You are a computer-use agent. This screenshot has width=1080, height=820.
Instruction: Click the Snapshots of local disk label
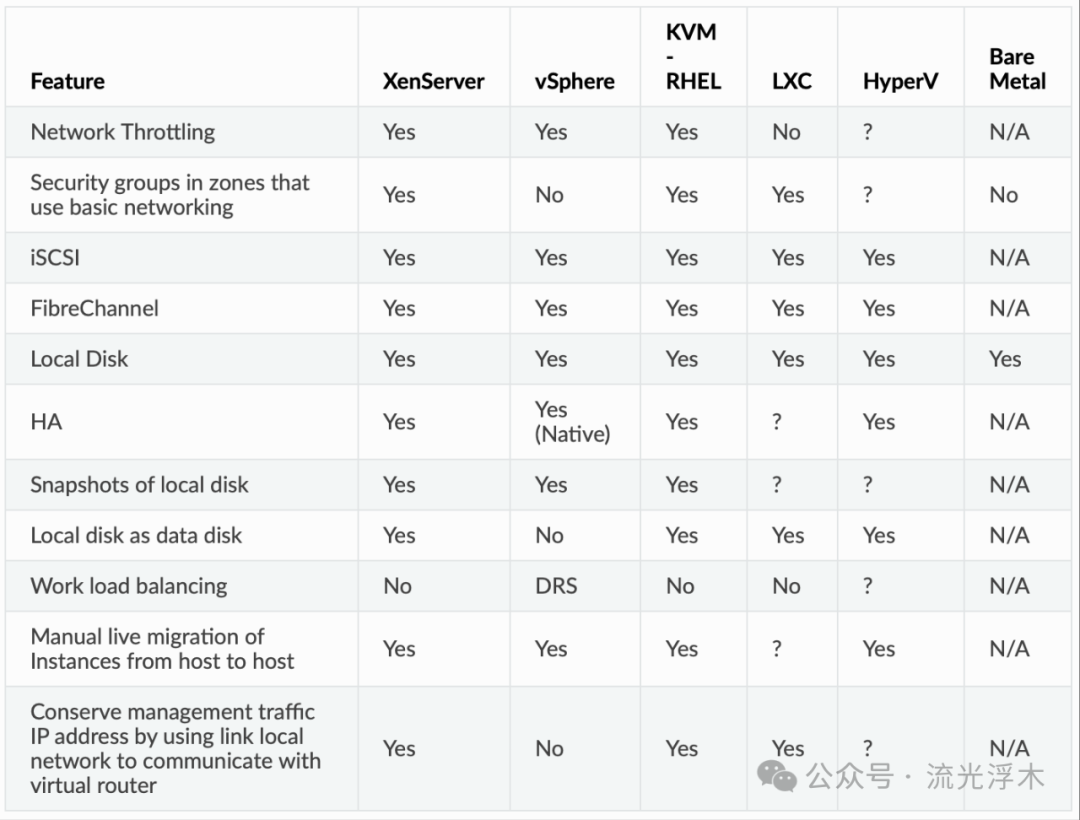(x=139, y=485)
